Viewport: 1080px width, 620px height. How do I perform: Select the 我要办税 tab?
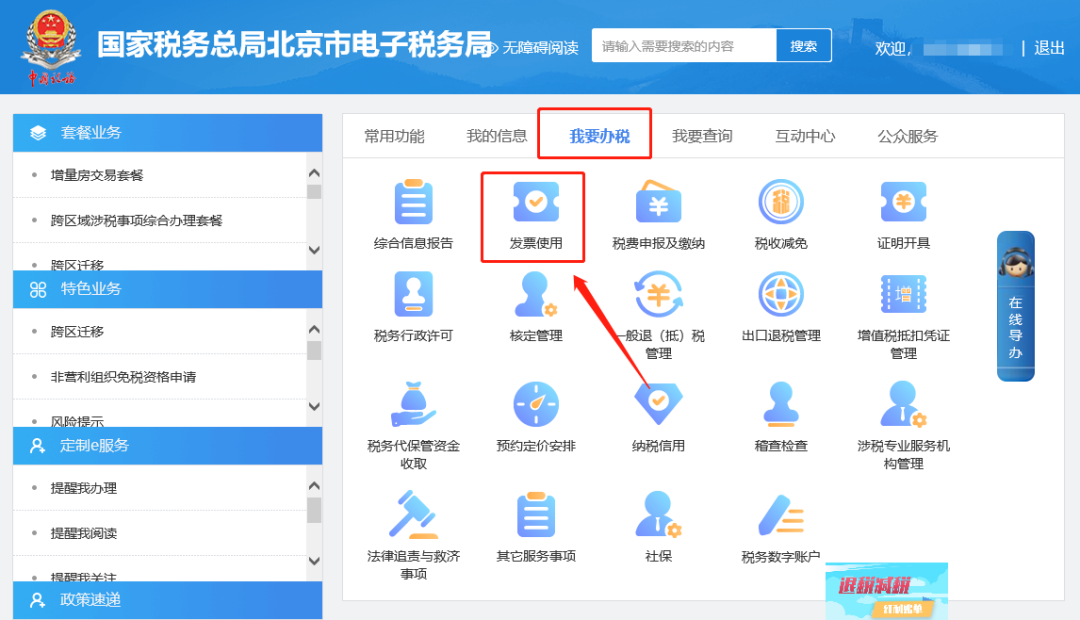pos(599,136)
